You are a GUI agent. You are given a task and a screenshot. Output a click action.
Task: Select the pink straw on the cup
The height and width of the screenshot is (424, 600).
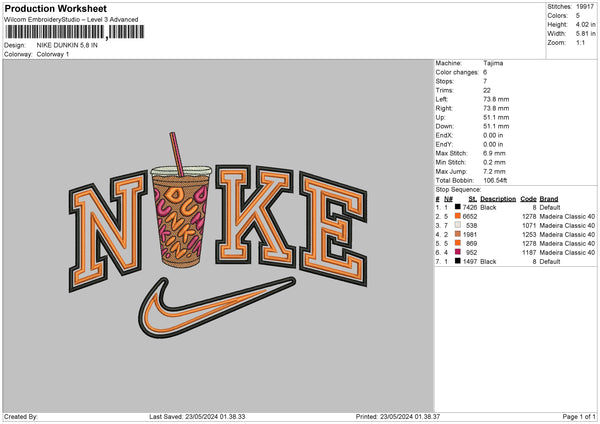[x=177, y=154]
